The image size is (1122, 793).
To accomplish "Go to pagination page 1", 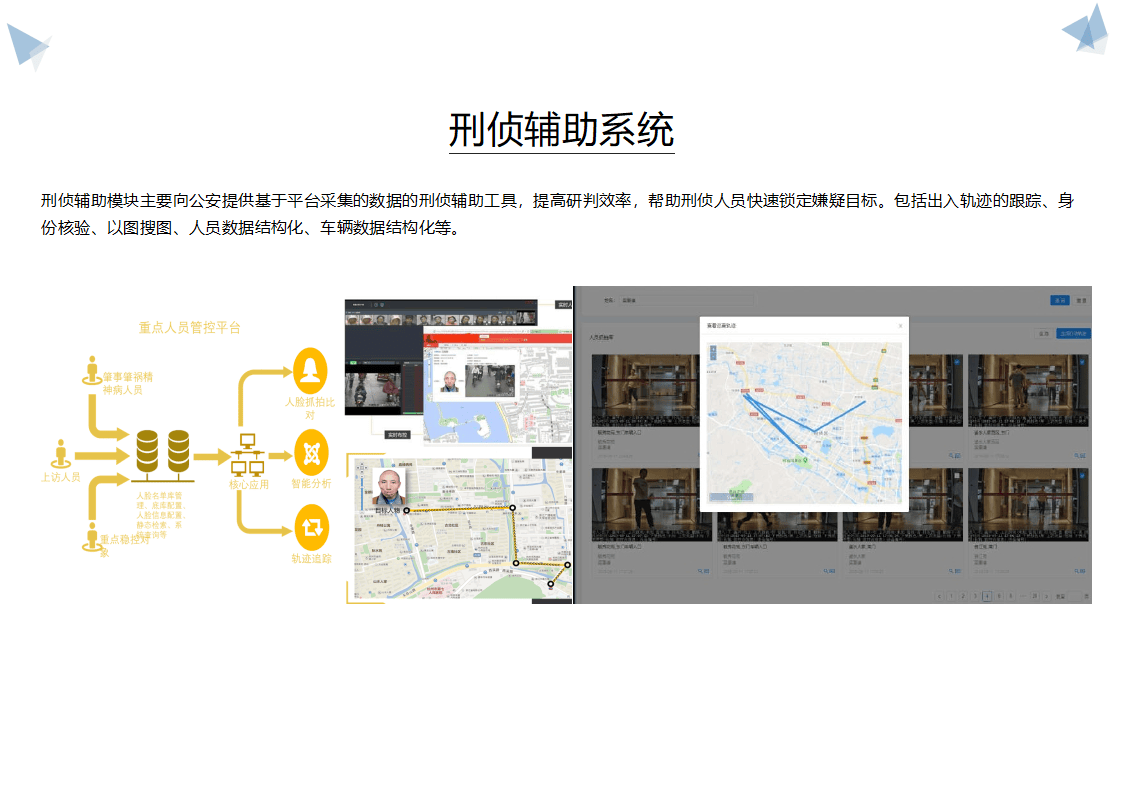I will (951, 596).
